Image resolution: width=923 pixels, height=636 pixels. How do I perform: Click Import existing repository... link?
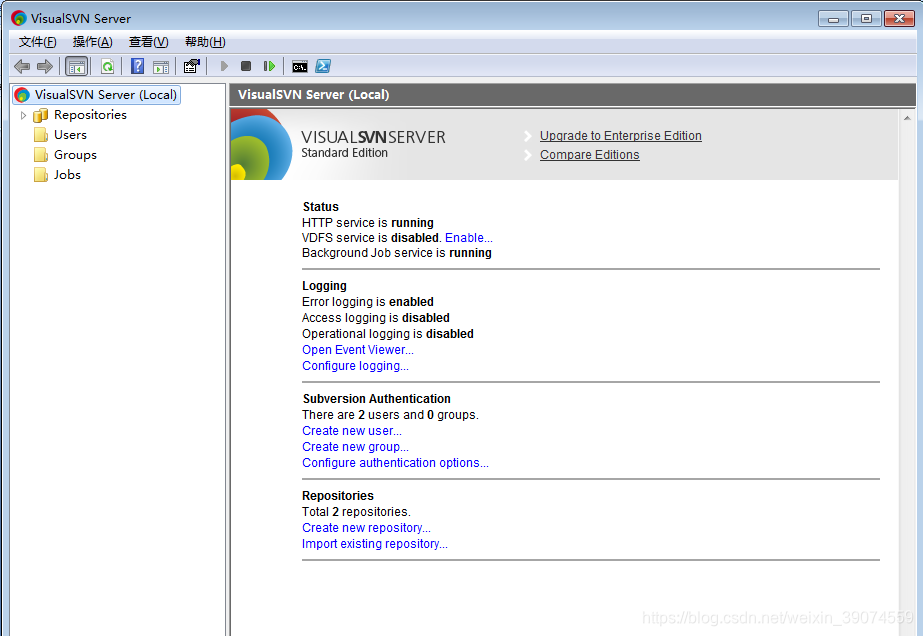(374, 544)
